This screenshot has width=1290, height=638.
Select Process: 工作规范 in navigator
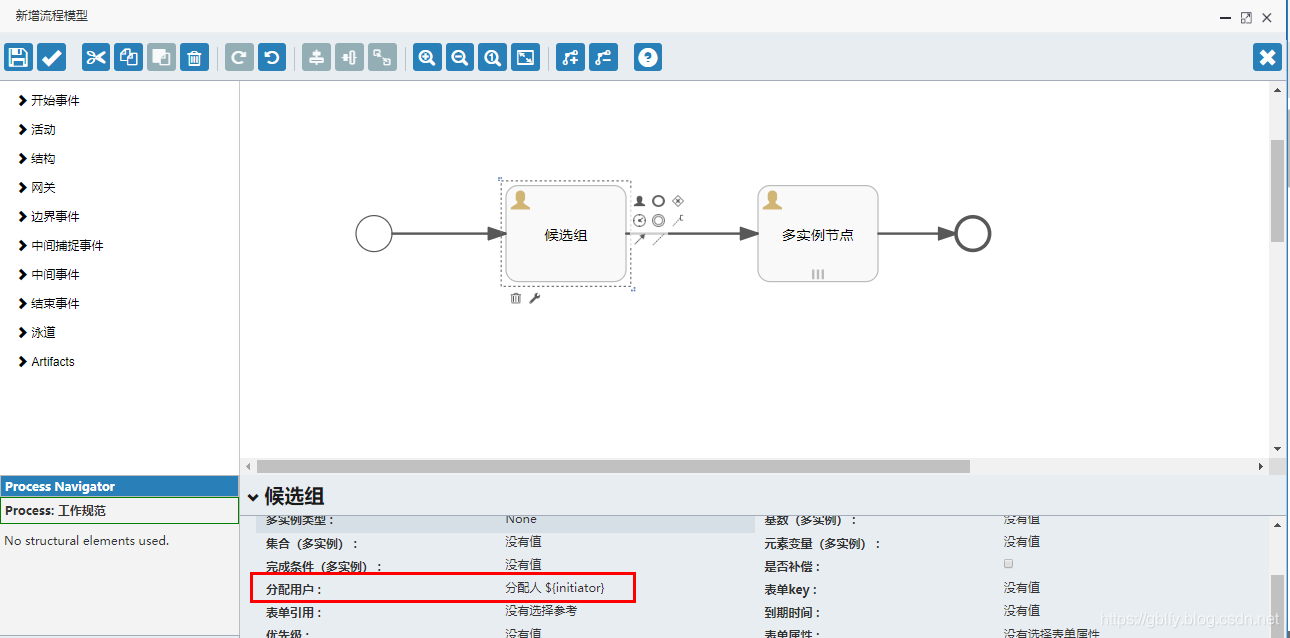[119, 510]
